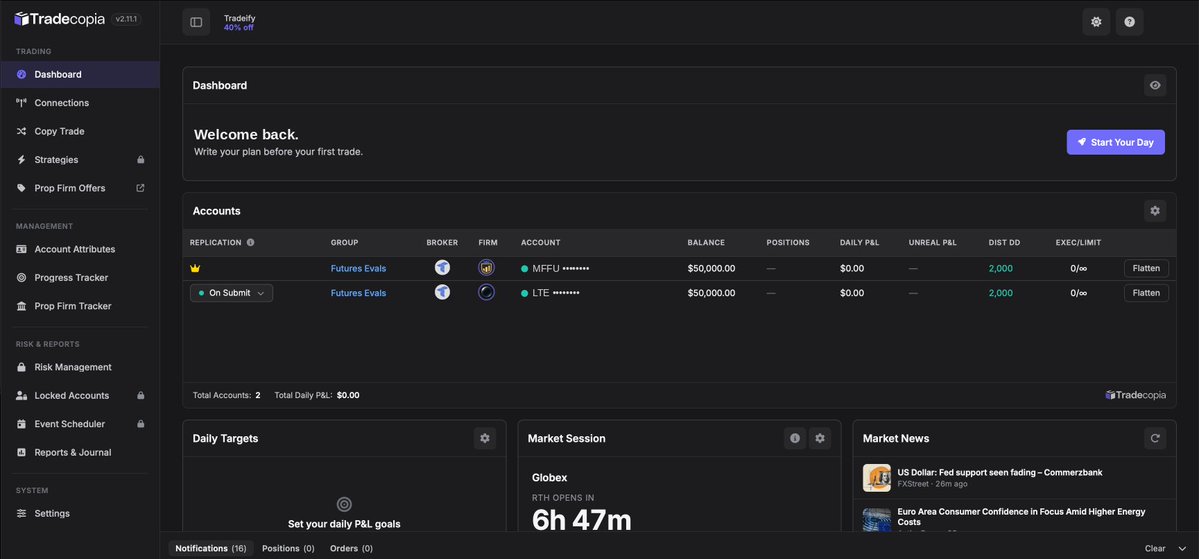The image size is (1199, 559).
Task: Open Prop Firm Tracker page
Action: click(x=80, y=306)
